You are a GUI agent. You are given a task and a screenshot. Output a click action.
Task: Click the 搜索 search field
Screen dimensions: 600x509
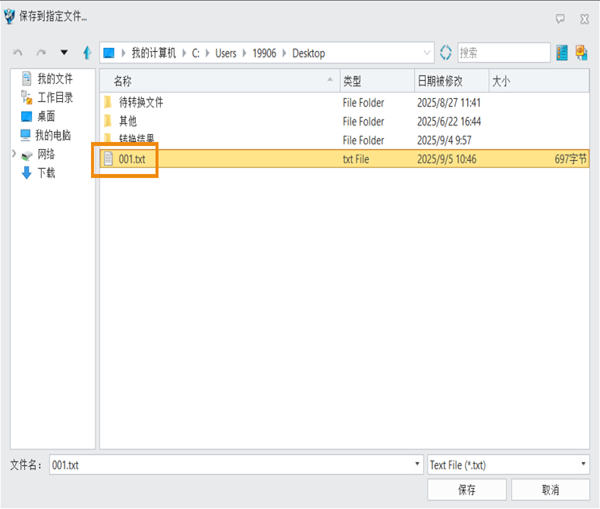click(x=504, y=52)
